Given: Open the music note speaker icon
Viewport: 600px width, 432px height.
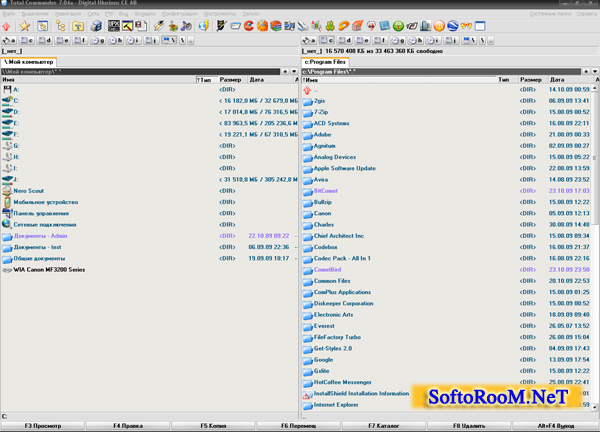Looking at the screenshot, I should coord(186,26).
